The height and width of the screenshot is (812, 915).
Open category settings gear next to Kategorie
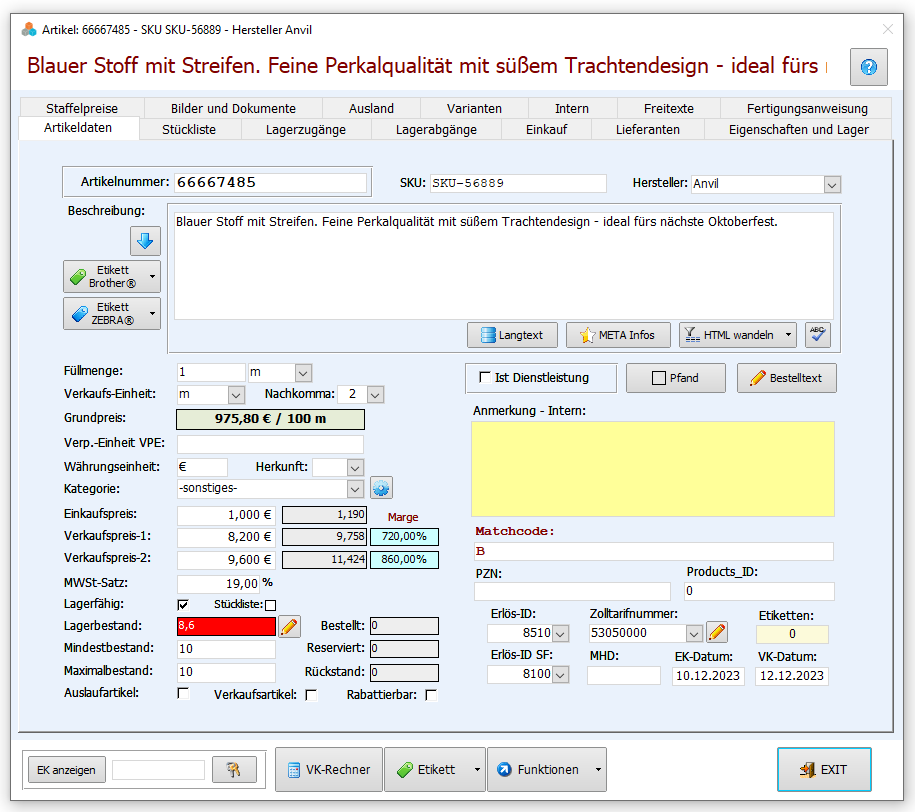pyautogui.click(x=381, y=488)
